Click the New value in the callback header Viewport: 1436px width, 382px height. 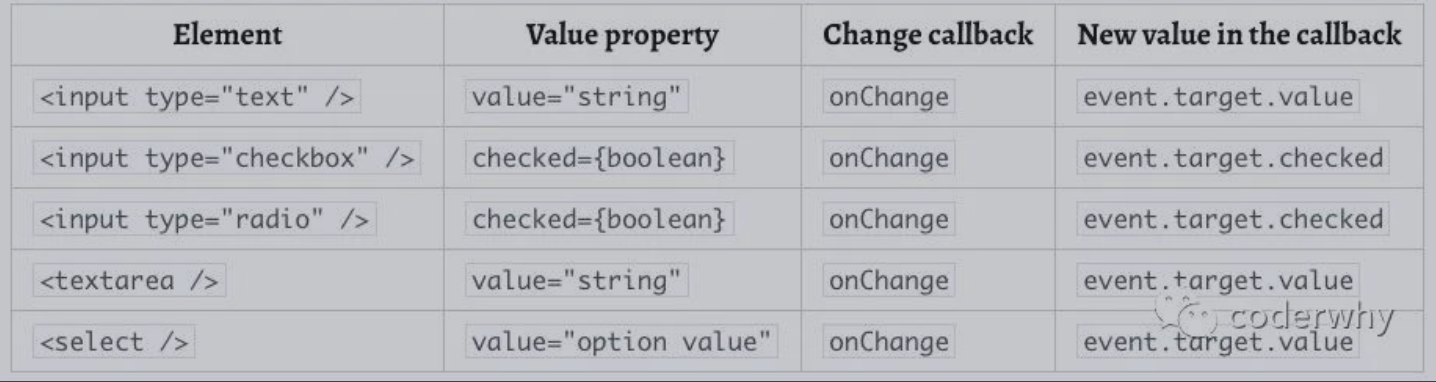click(x=1239, y=35)
